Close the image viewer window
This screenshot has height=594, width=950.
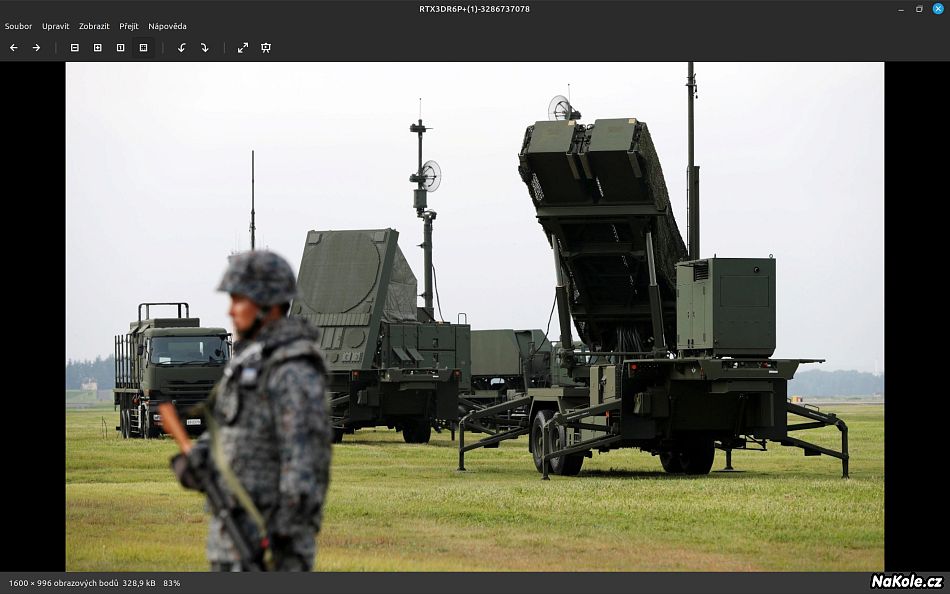(938, 9)
